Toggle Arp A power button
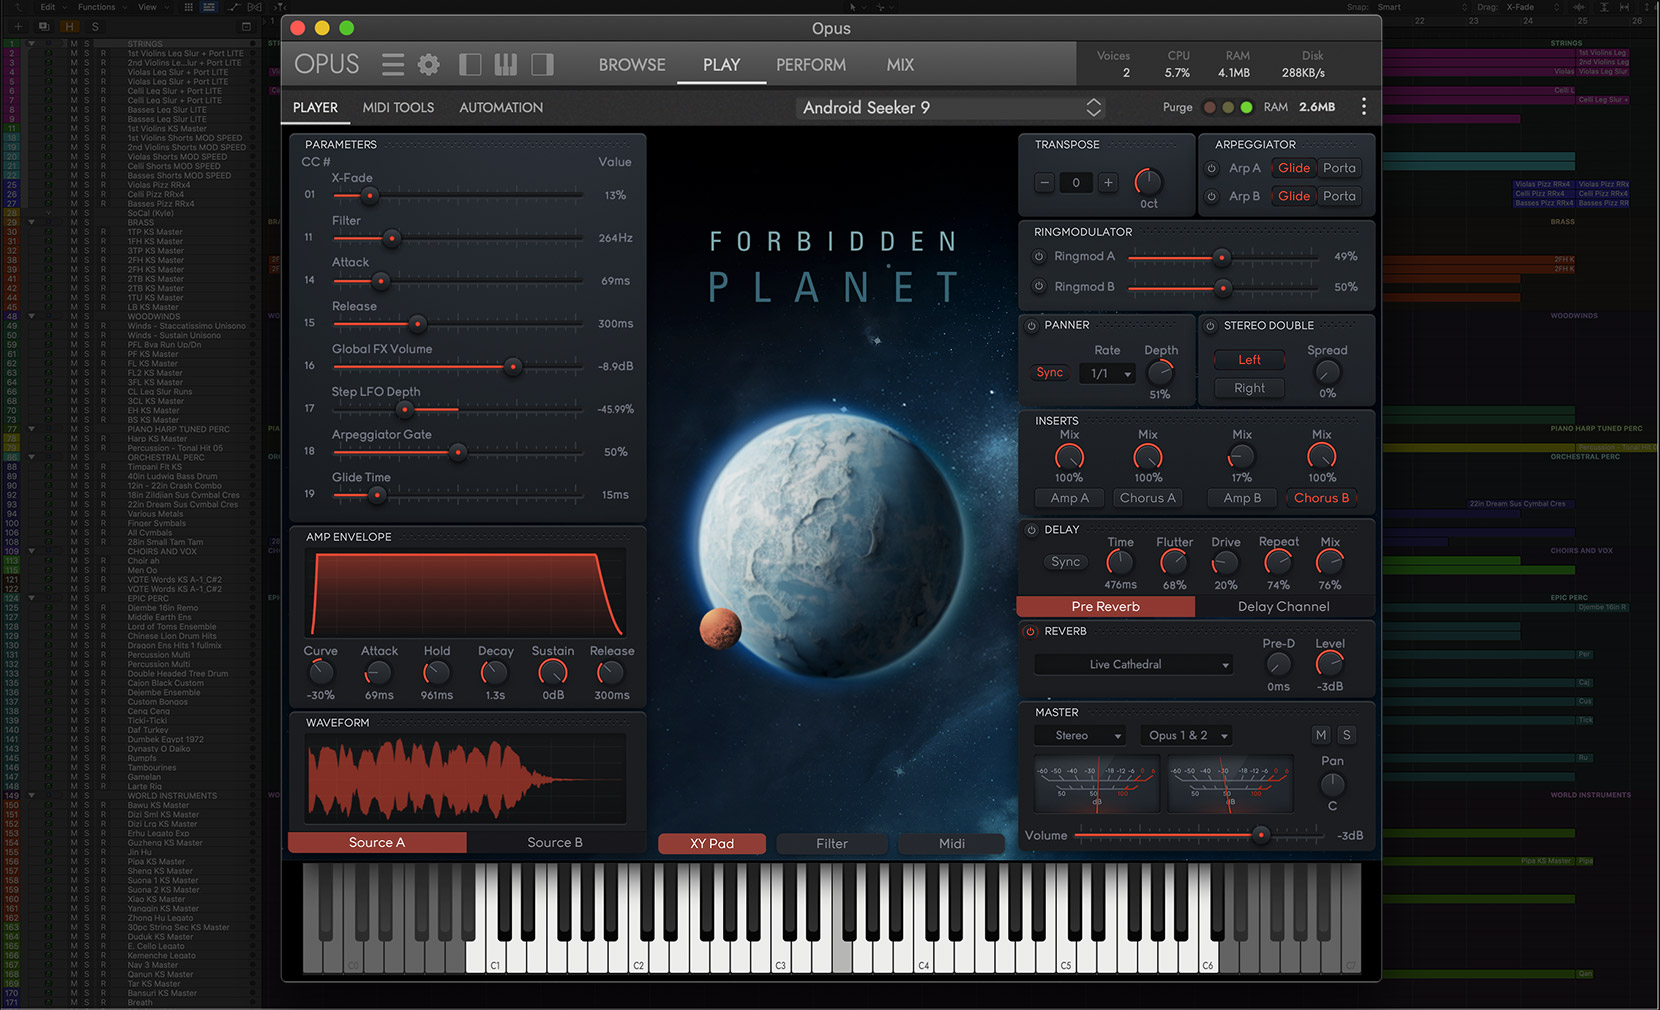This screenshot has width=1660, height=1010. [1212, 168]
